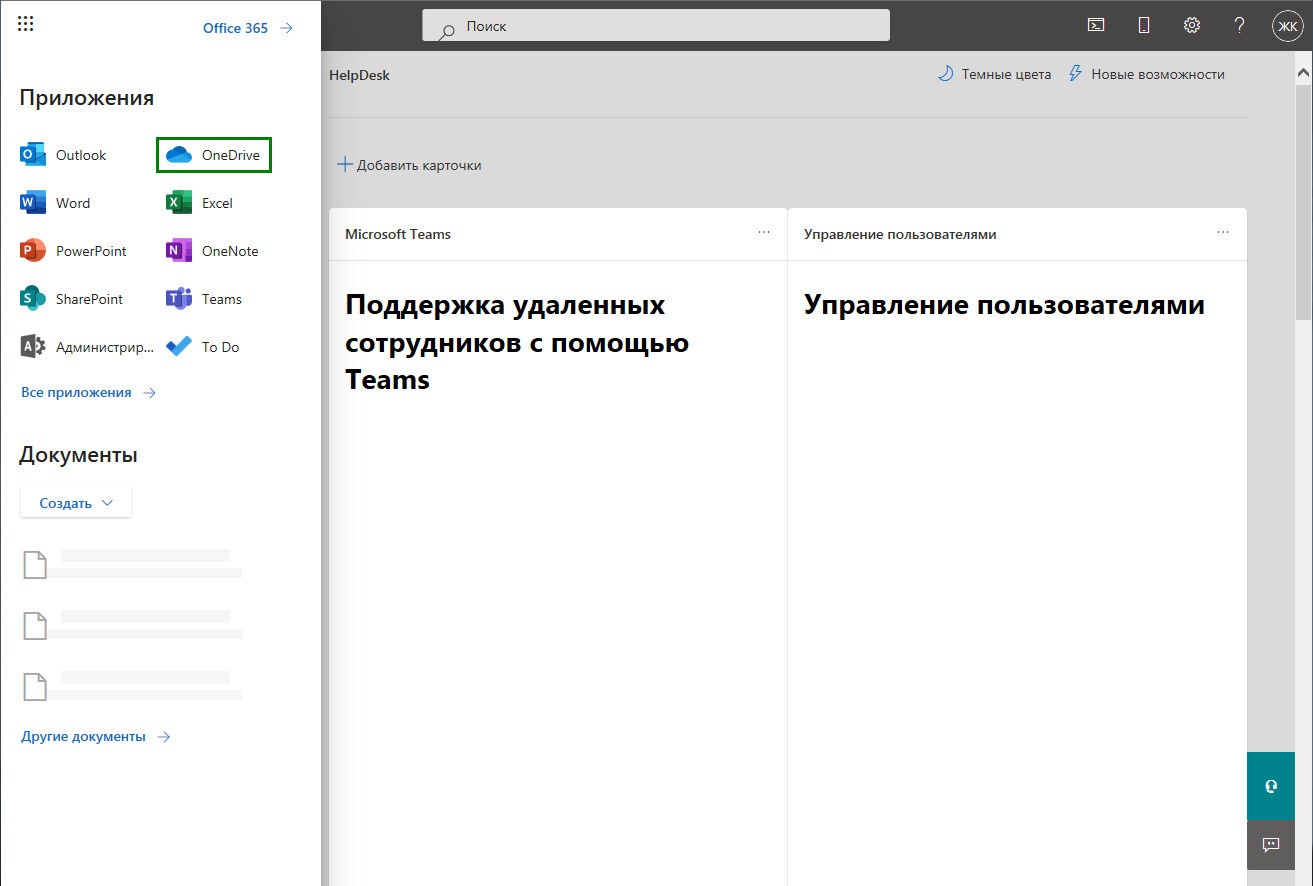The image size is (1313, 886).
Task: Click in the Поиск search field
Action: (656, 26)
